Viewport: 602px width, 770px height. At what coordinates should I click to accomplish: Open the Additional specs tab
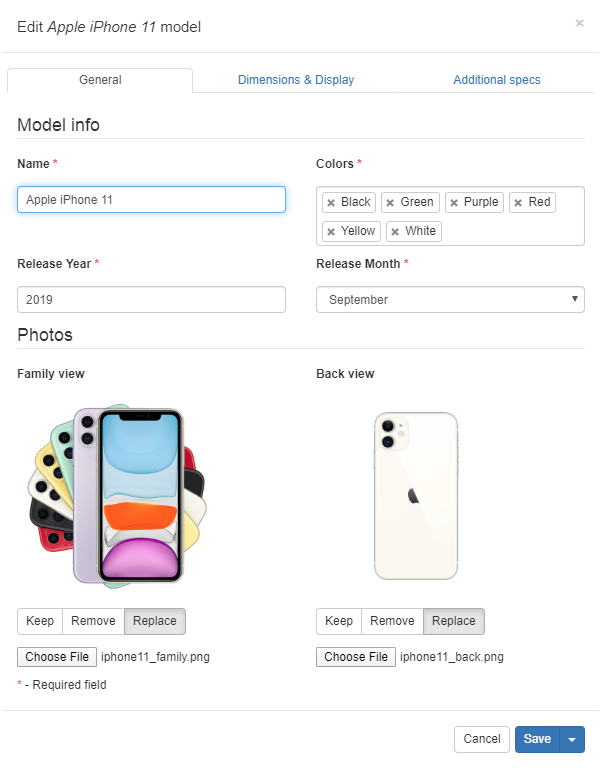(x=497, y=80)
